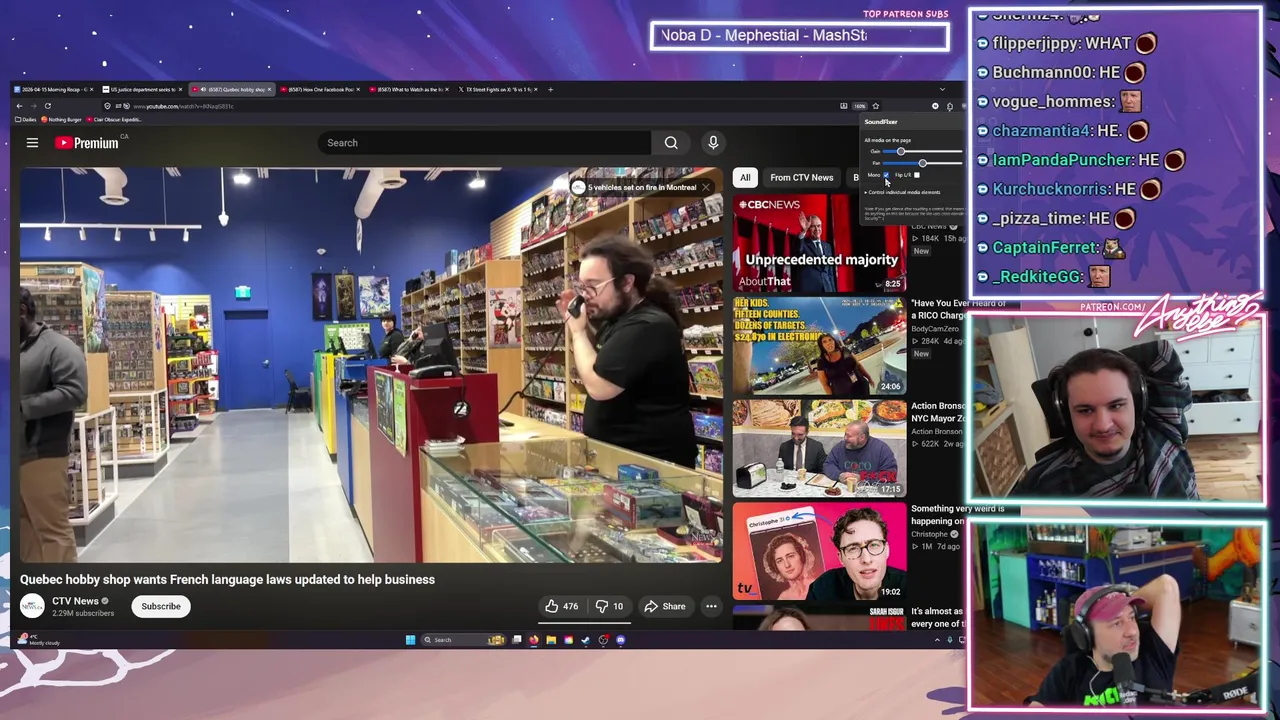
Task: Open the Windows Start menu
Action: (410, 640)
